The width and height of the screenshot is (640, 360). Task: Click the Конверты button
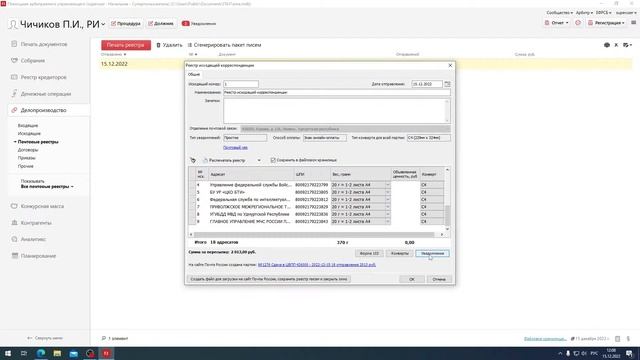click(400, 253)
